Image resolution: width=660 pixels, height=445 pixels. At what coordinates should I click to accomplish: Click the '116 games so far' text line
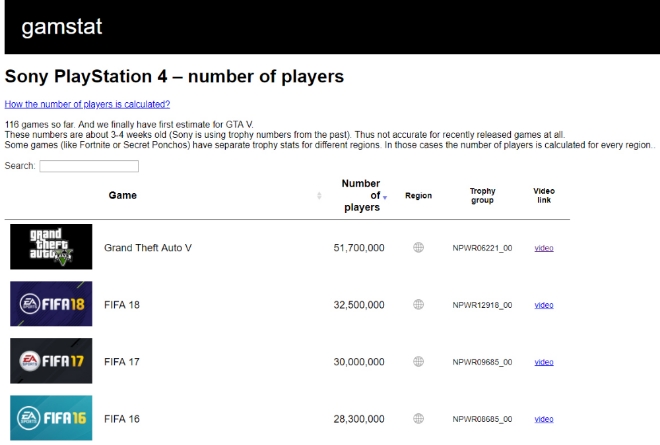129,125
